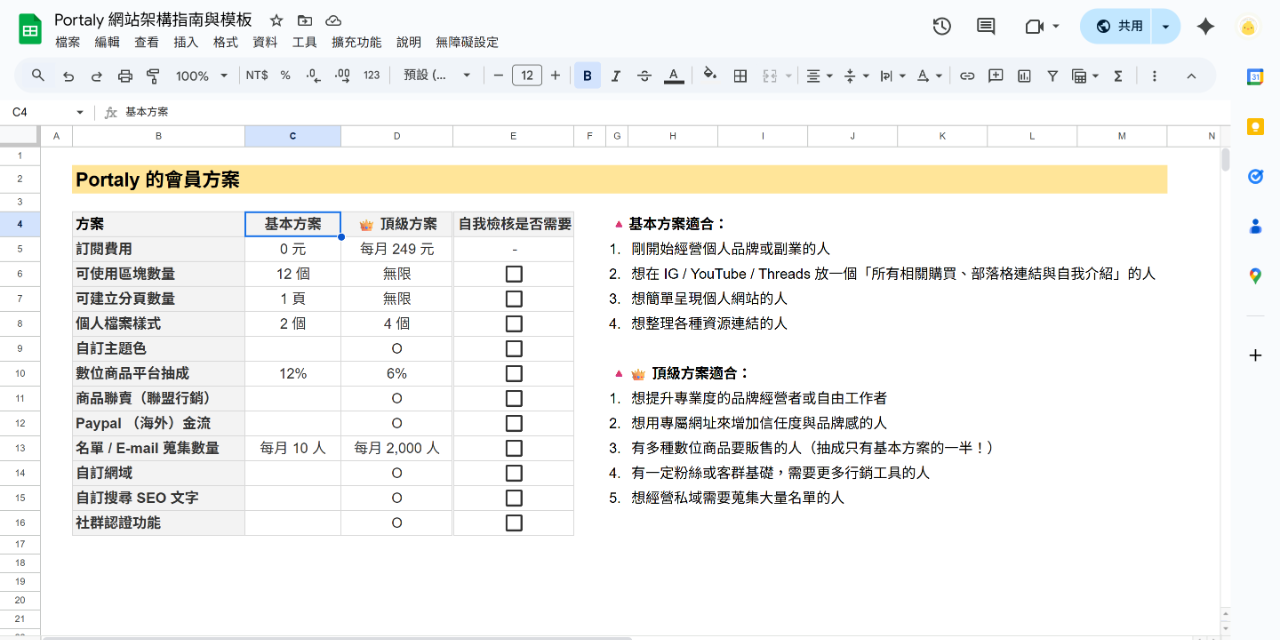This screenshot has height=640, width=1280.
Task: Tick the checkbox for 自訂主題色 row
Action: pos(514,349)
